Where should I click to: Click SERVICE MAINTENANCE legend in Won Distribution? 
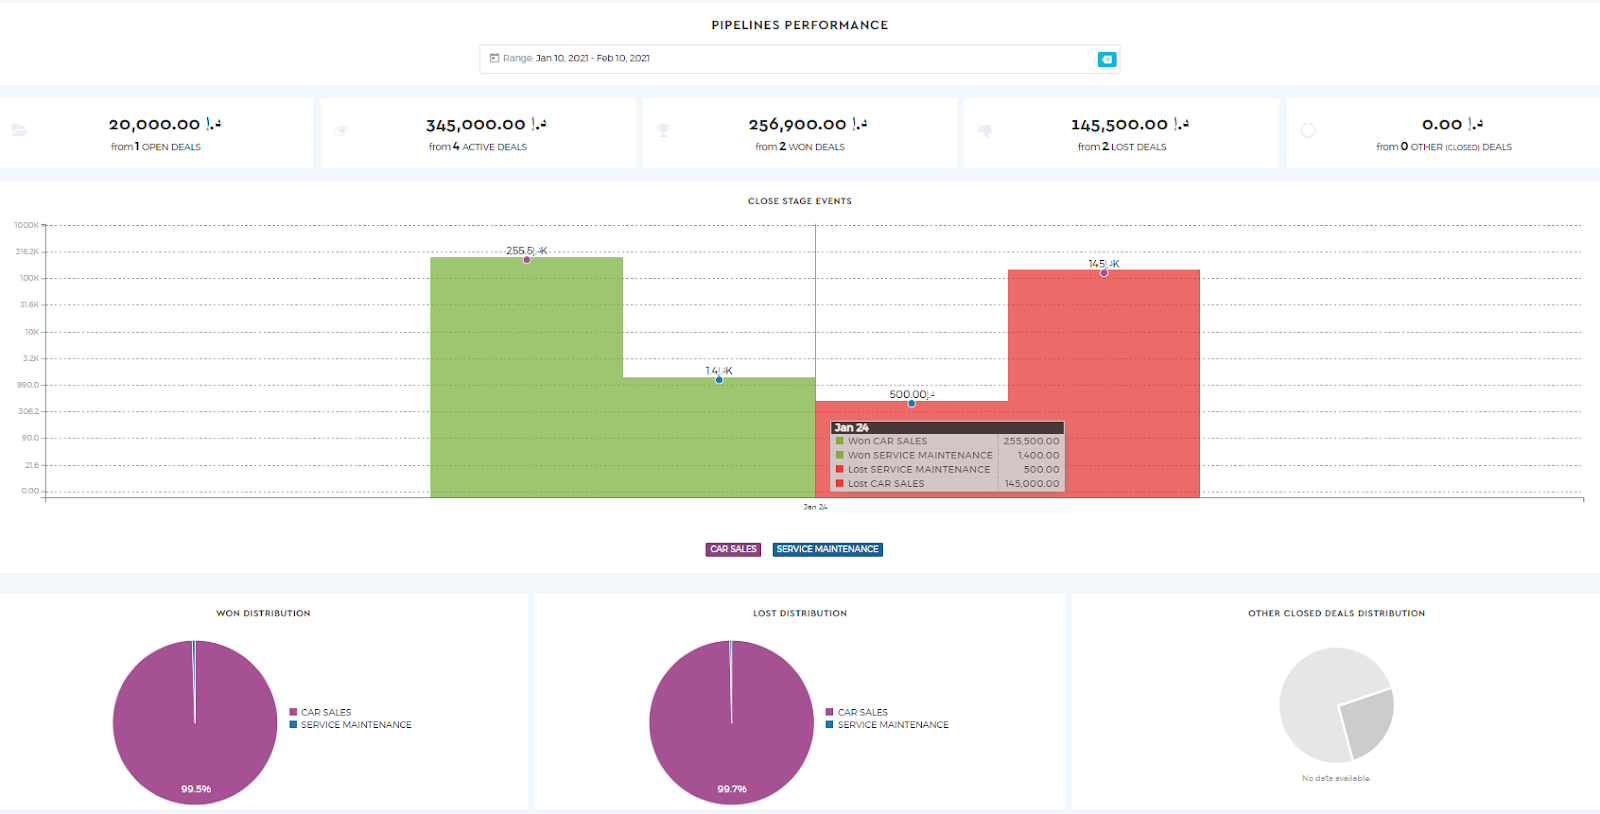350,725
